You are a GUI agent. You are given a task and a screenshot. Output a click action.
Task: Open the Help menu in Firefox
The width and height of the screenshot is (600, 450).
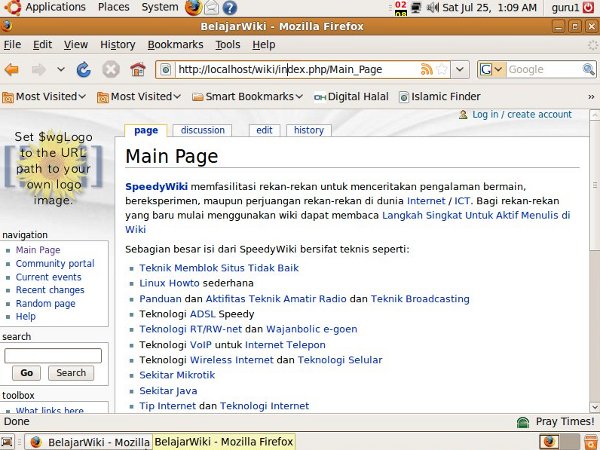[264, 45]
